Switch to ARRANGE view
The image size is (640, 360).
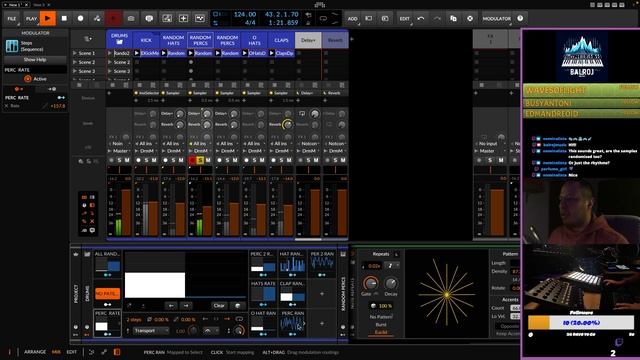tap(35, 352)
